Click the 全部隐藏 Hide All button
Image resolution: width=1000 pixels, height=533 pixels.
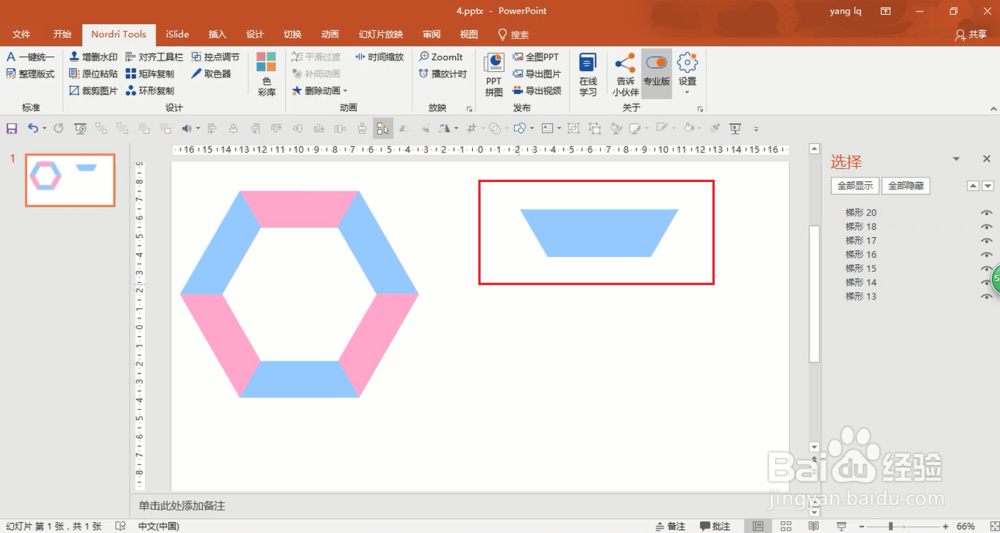pyautogui.click(x=906, y=186)
